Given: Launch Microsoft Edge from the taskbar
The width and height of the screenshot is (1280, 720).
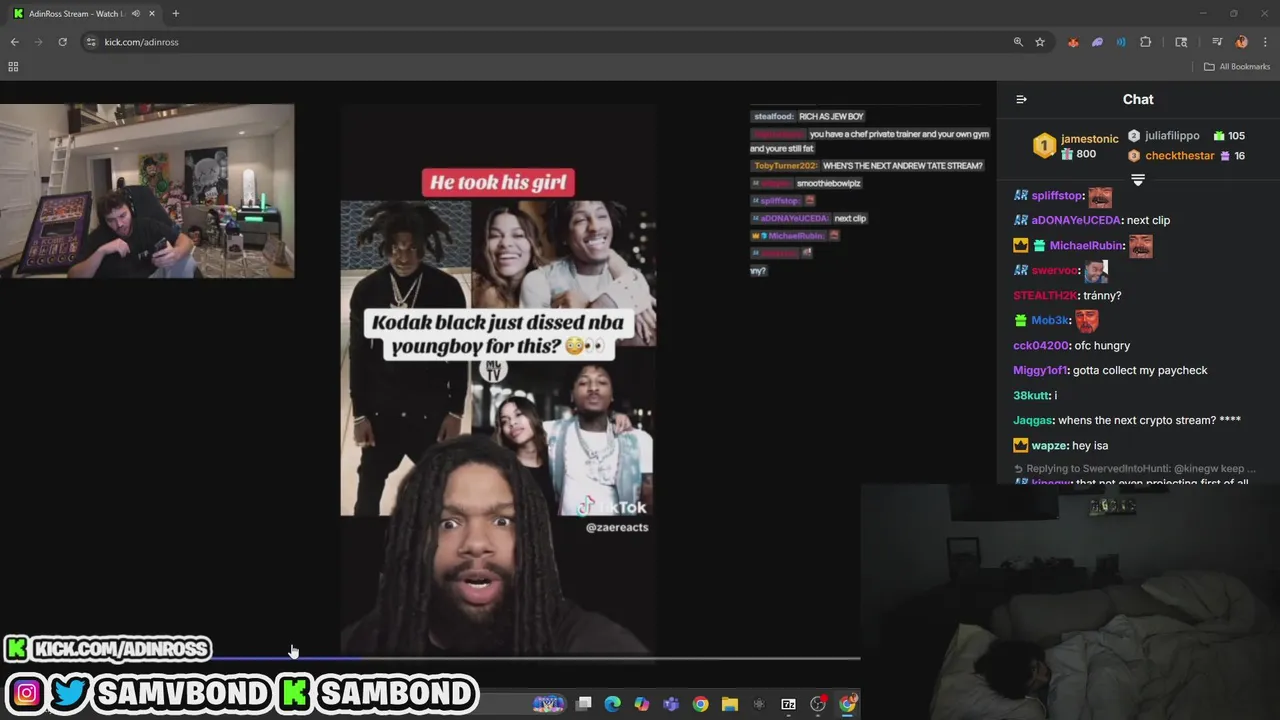Looking at the screenshot, I should pyautogui.click(x=613, y=704).
